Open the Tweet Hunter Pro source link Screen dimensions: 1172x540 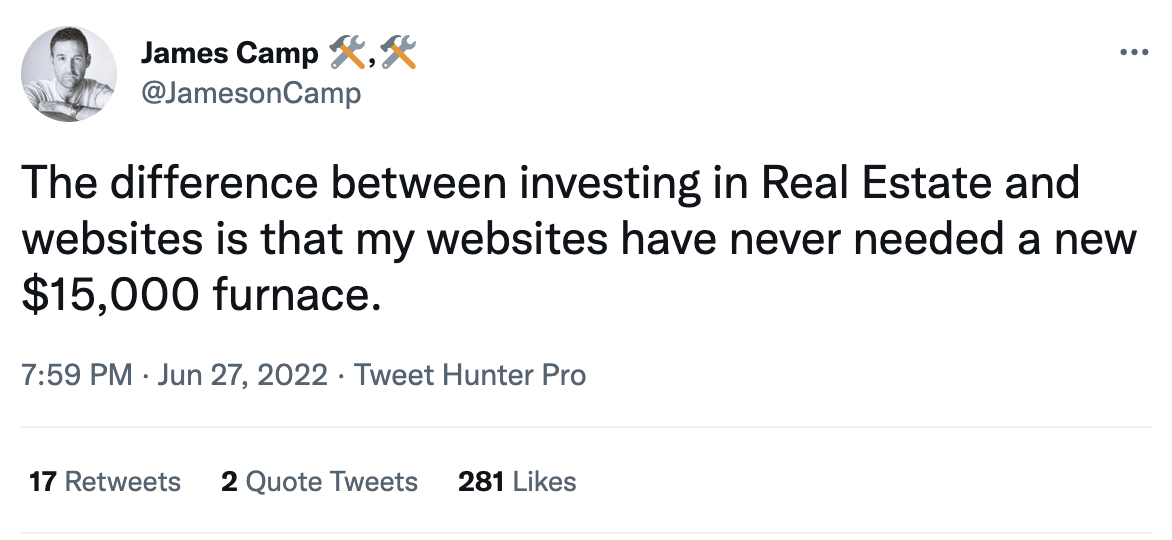coord(470,375)
